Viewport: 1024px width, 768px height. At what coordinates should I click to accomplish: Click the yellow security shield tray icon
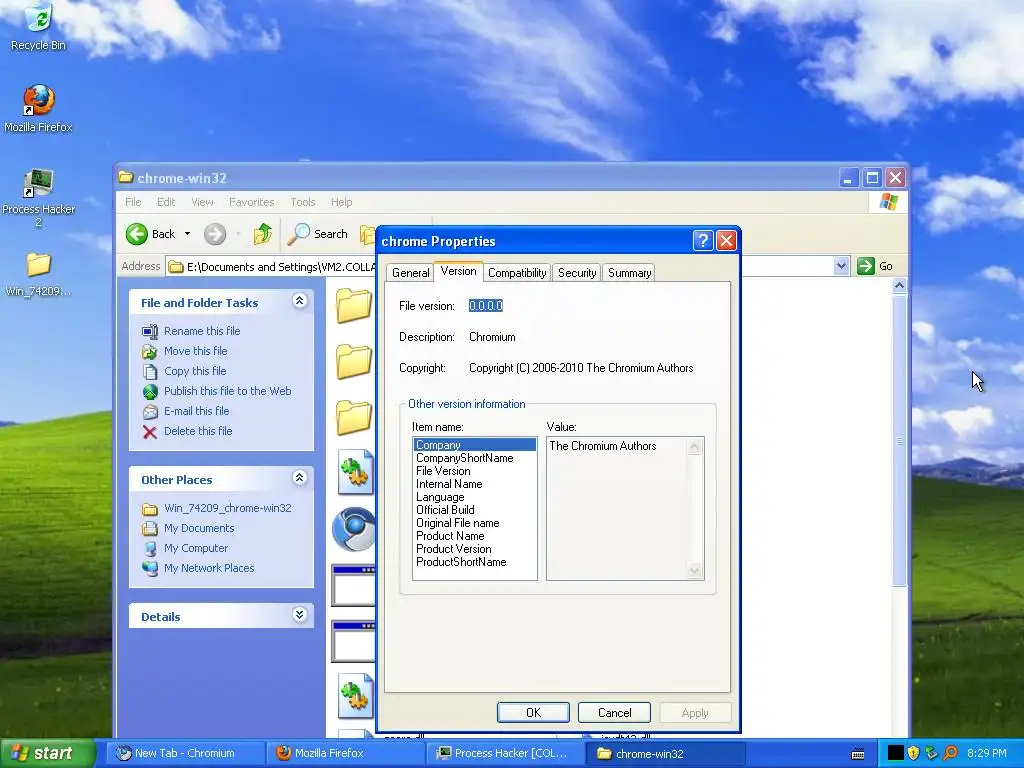[x=913, y=753]
